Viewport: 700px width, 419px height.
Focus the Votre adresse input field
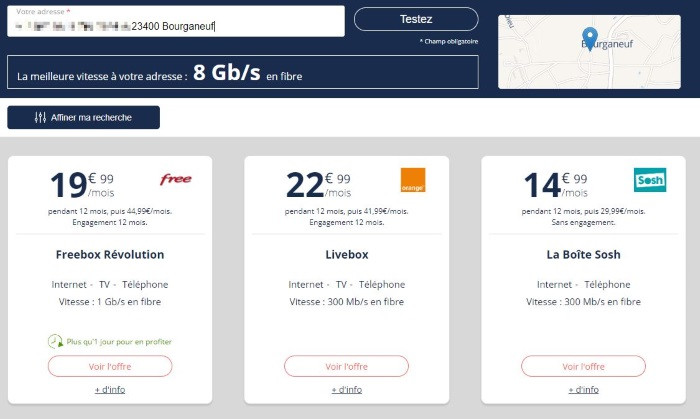point(176,21)
